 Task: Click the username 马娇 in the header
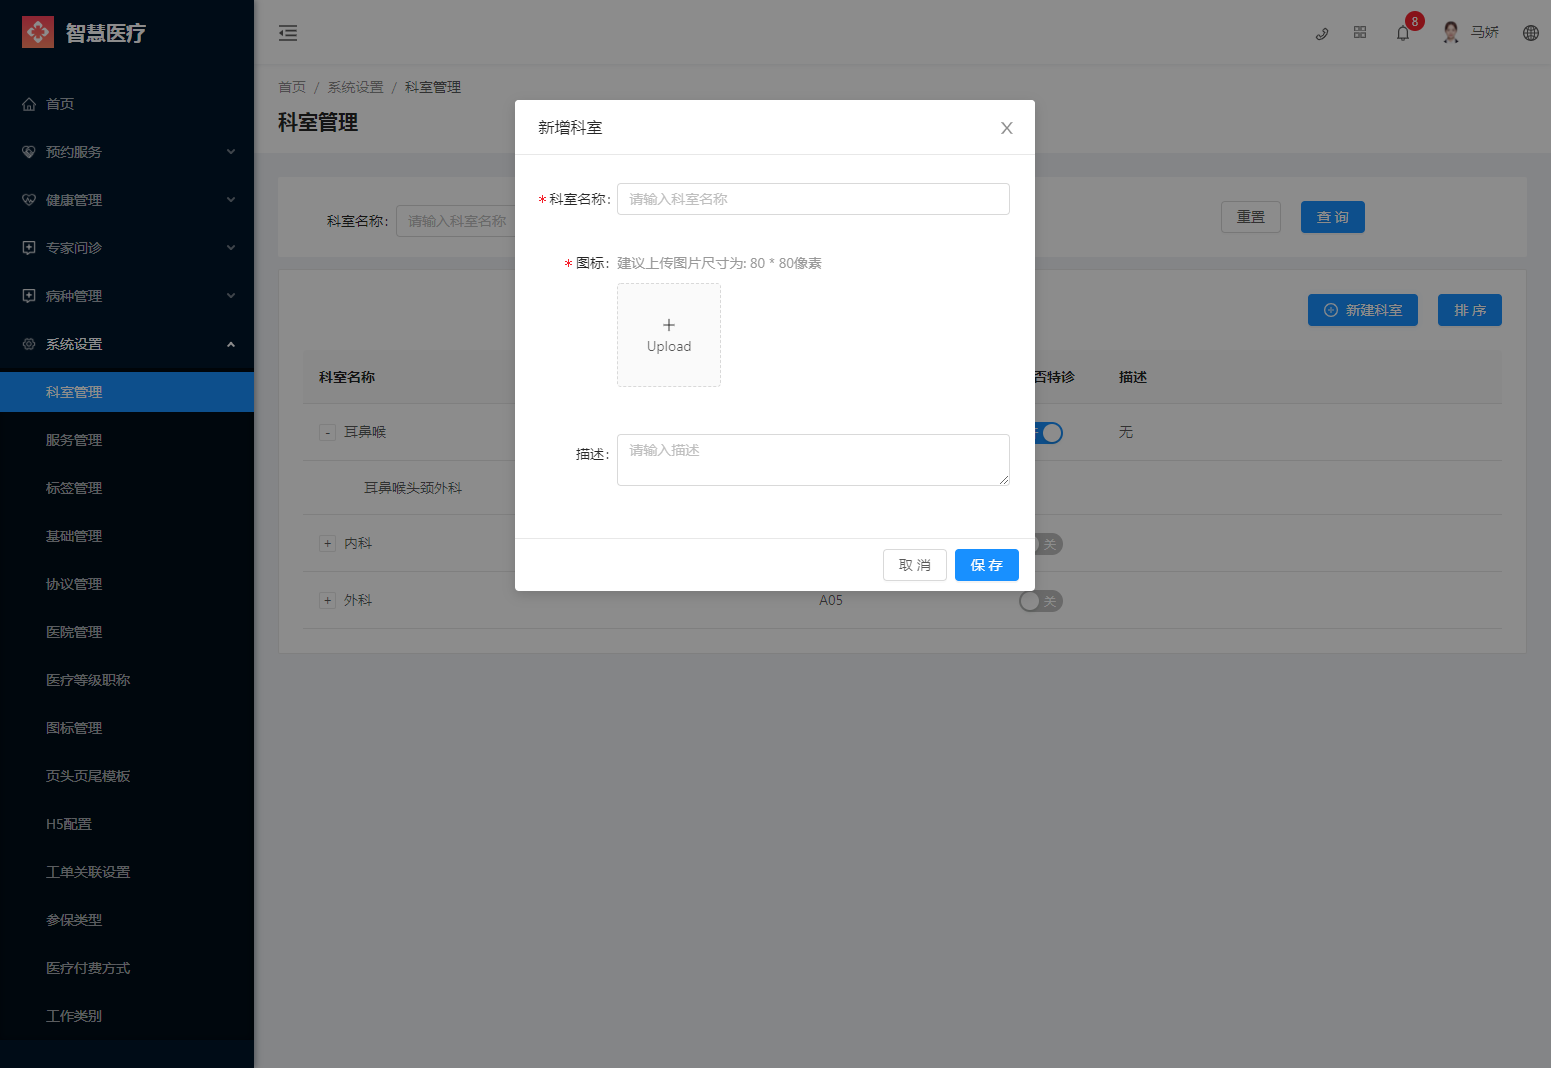1485,33
